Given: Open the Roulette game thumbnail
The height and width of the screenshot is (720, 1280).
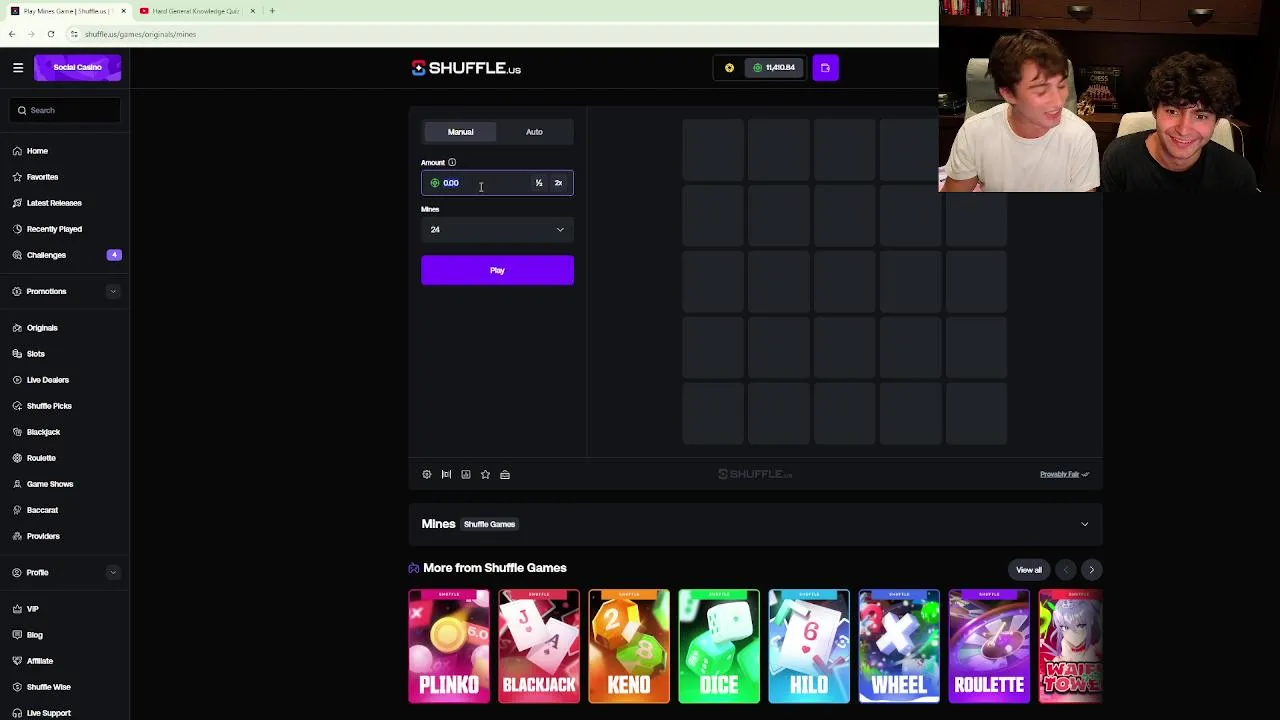Looking at the screenshot, I should 989,646.
